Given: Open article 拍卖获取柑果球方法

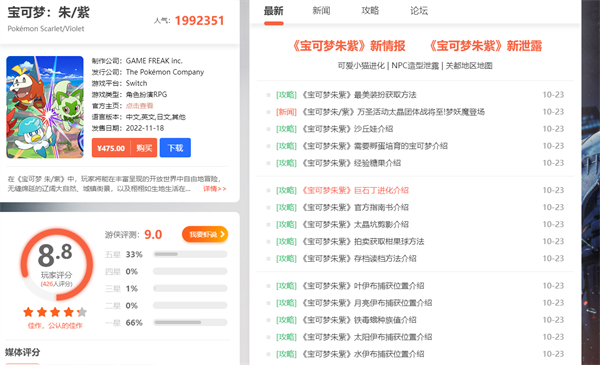Looking at the screenshot, I should tap(363, 241).
